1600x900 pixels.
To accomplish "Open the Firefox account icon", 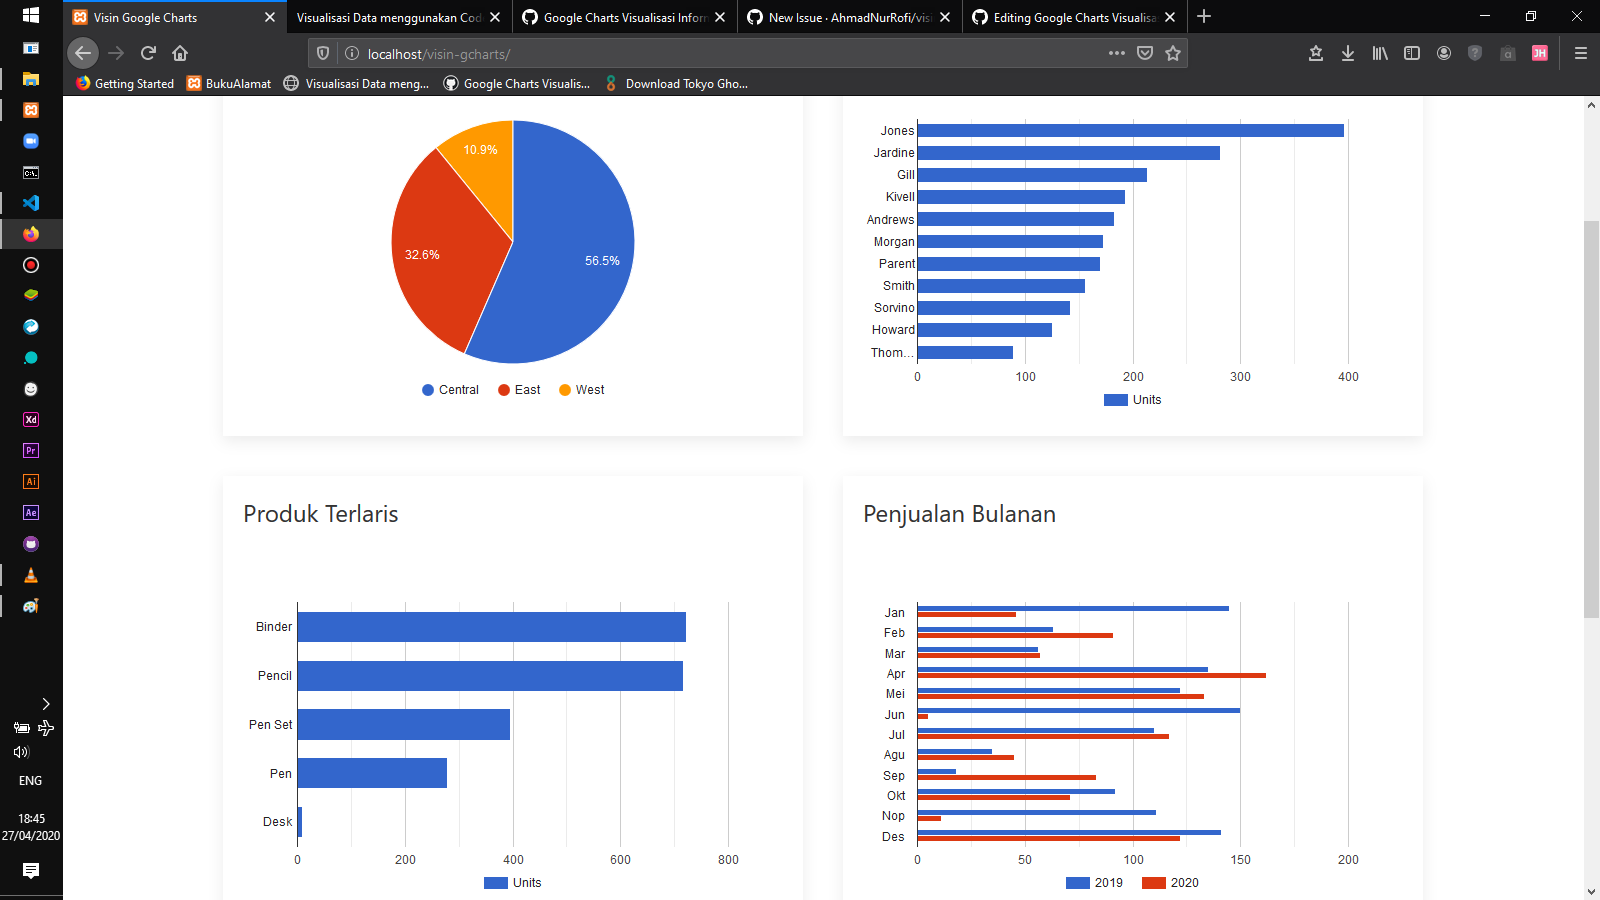I will point(1444,53).
